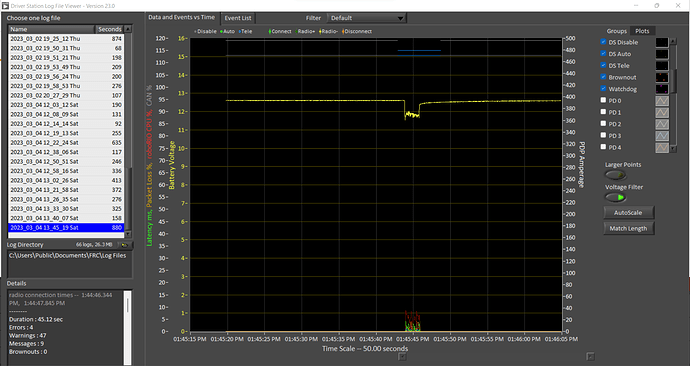This screenshot has width=690, height=366.
Task: Enable the PD 4 plot checkbox
Action: [x=603, y=147]
